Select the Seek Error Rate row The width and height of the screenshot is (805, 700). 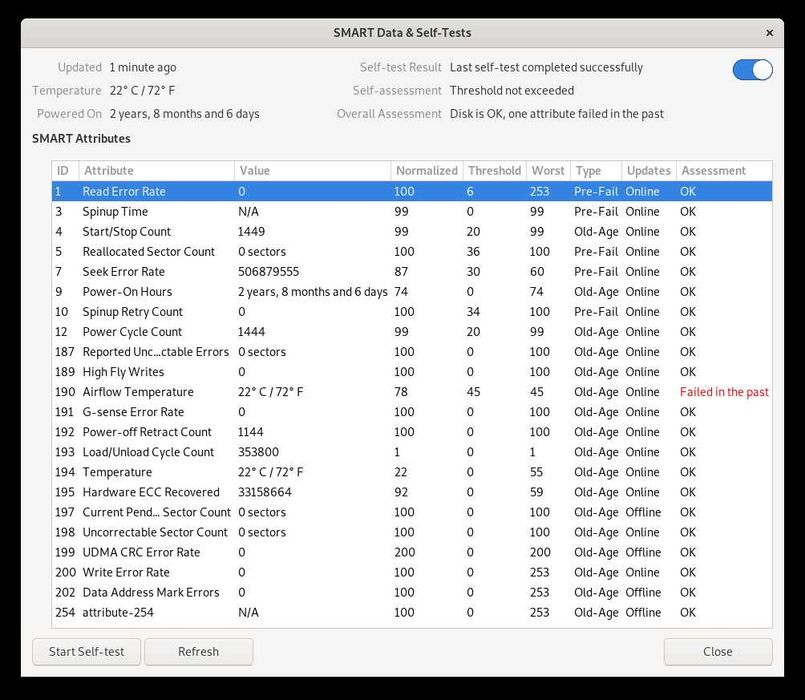412,272
